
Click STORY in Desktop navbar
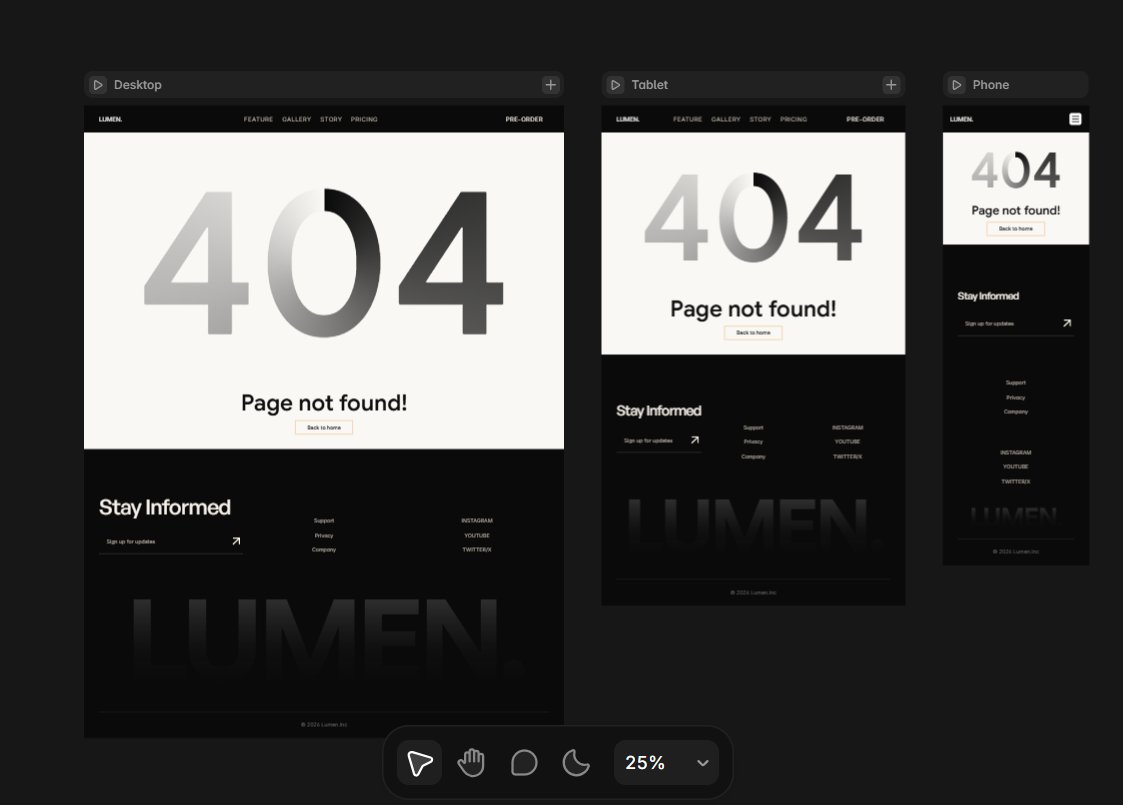tap(331, 119)
